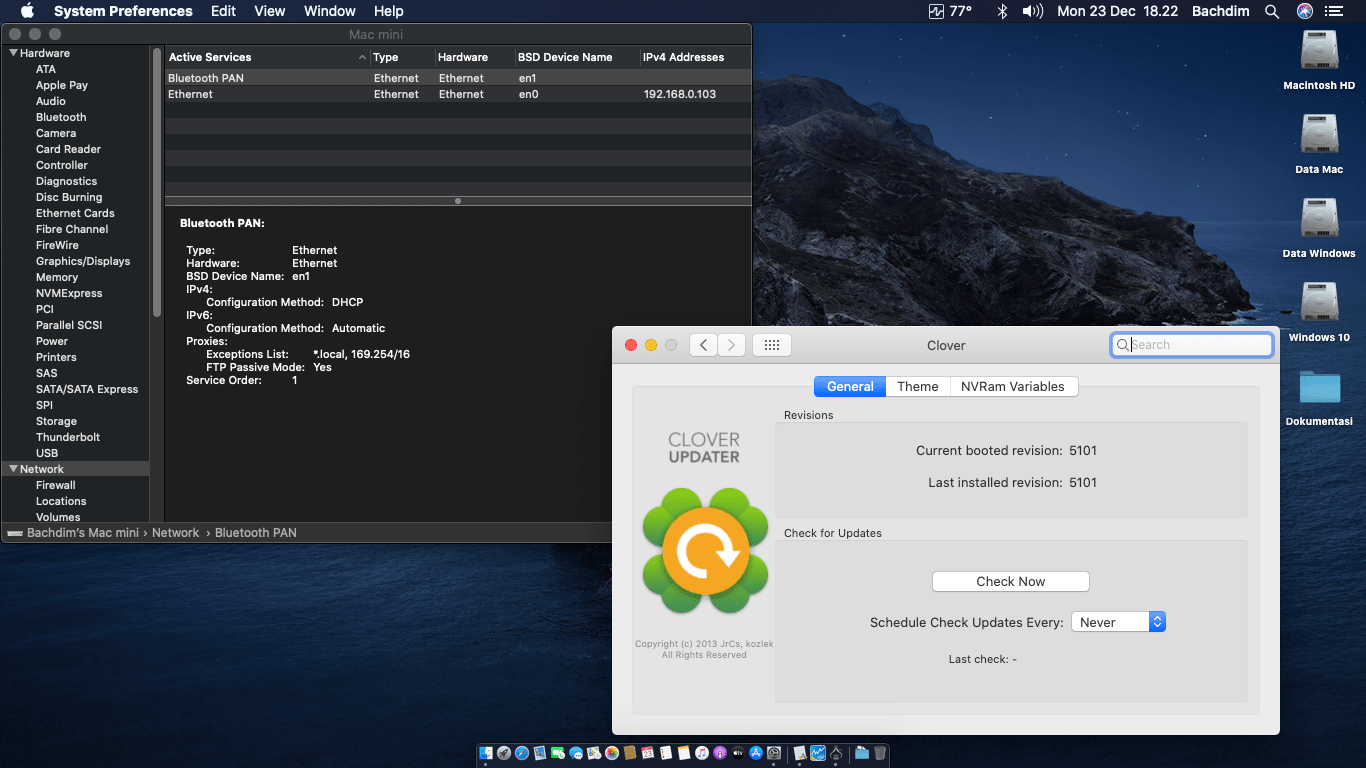Click in the Clover Search field
Image resolution: width=1366 pixels, height=768 pixels.
(x=1192, y=345)
